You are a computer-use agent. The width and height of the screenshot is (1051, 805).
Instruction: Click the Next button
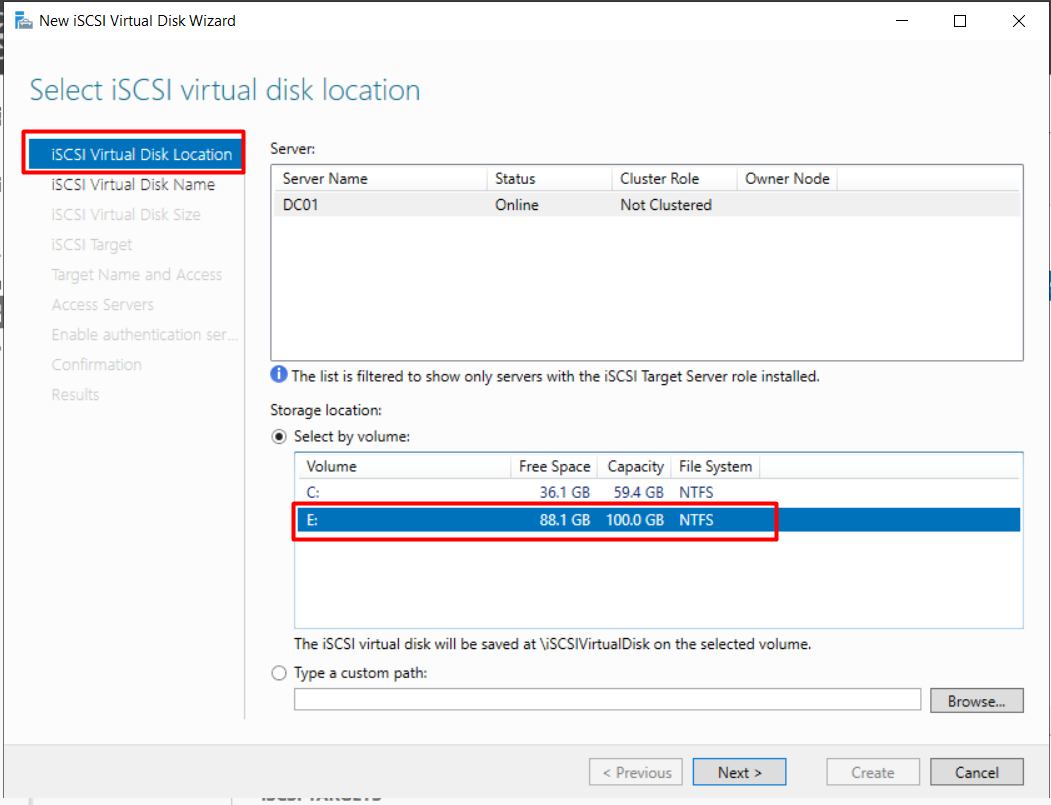740,772
